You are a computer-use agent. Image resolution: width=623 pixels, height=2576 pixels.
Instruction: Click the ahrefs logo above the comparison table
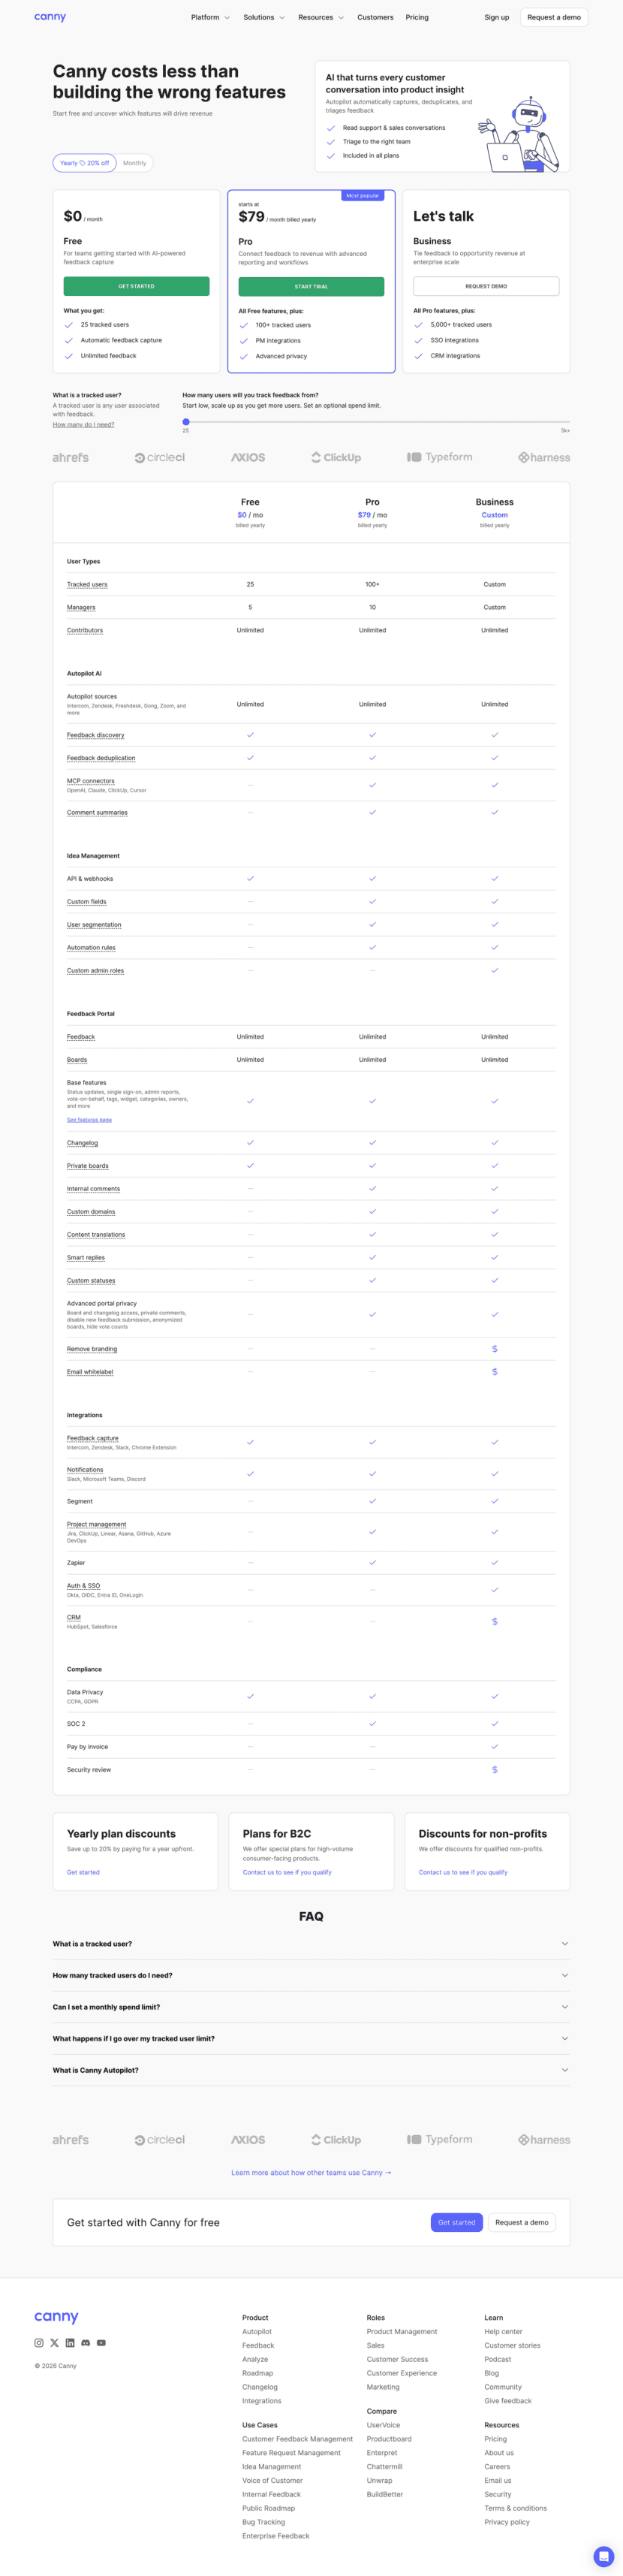click(x=70, y=458)
